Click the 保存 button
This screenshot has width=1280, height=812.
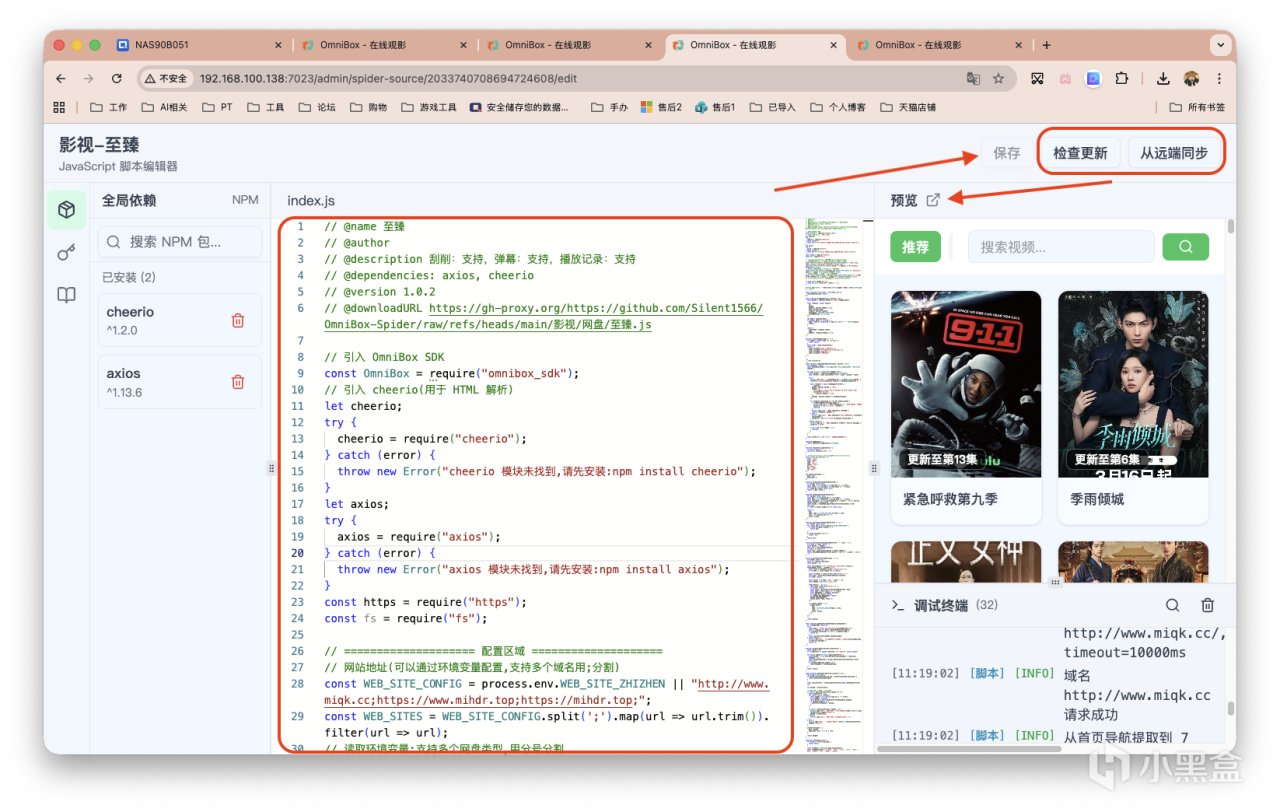1007,153
